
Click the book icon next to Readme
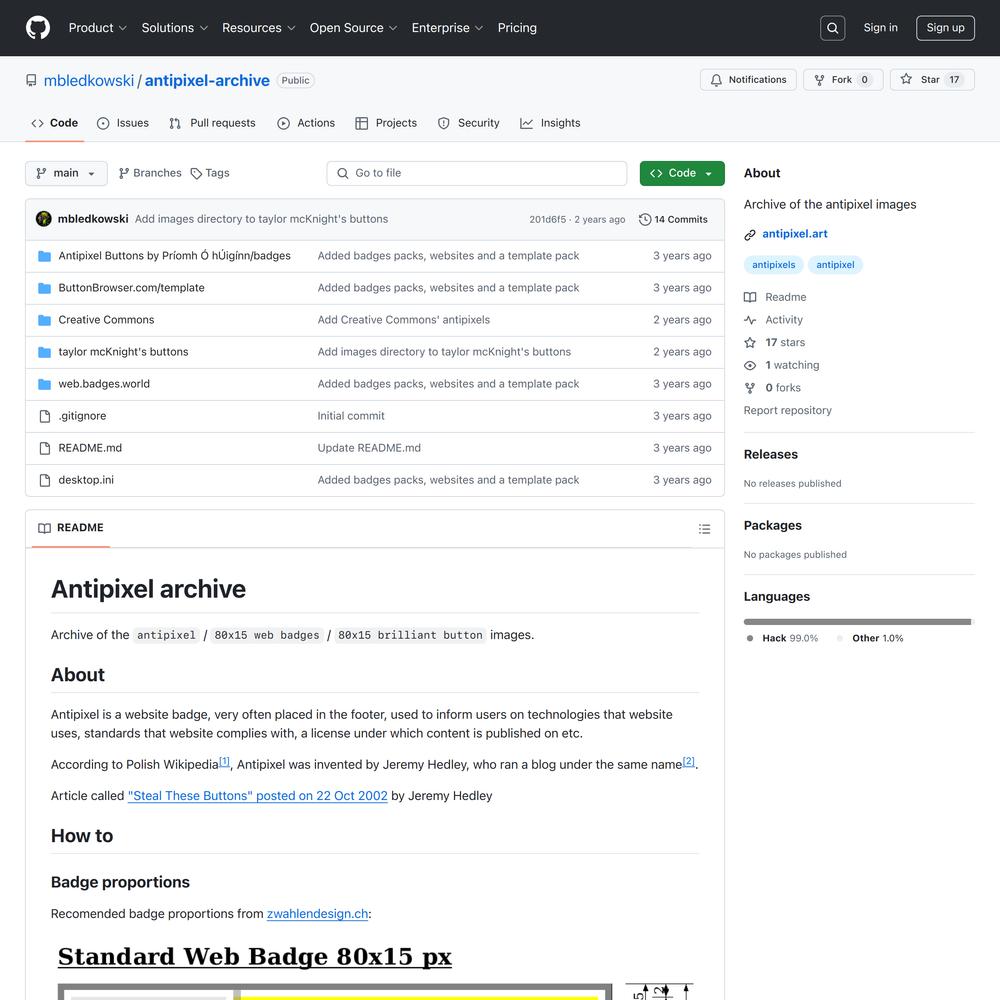(x=750, y=297)
